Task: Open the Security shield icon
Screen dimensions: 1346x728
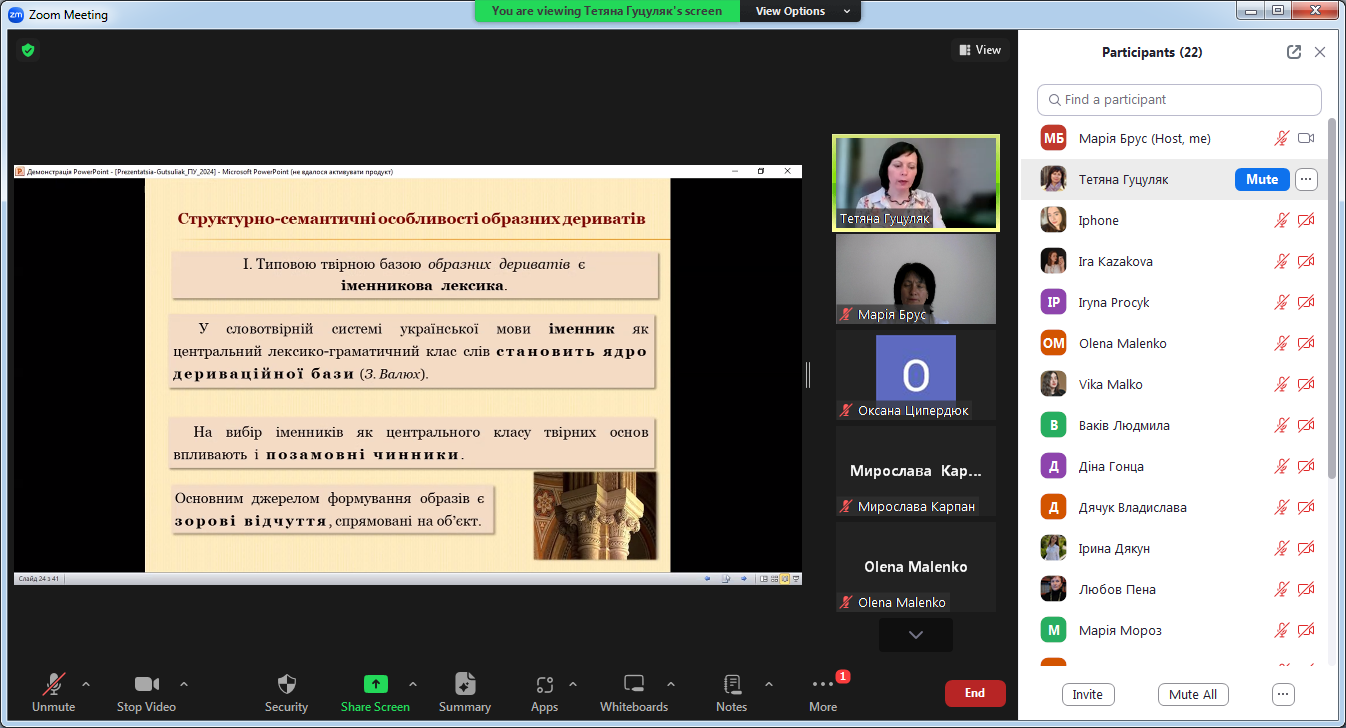Action: (286, 685)
